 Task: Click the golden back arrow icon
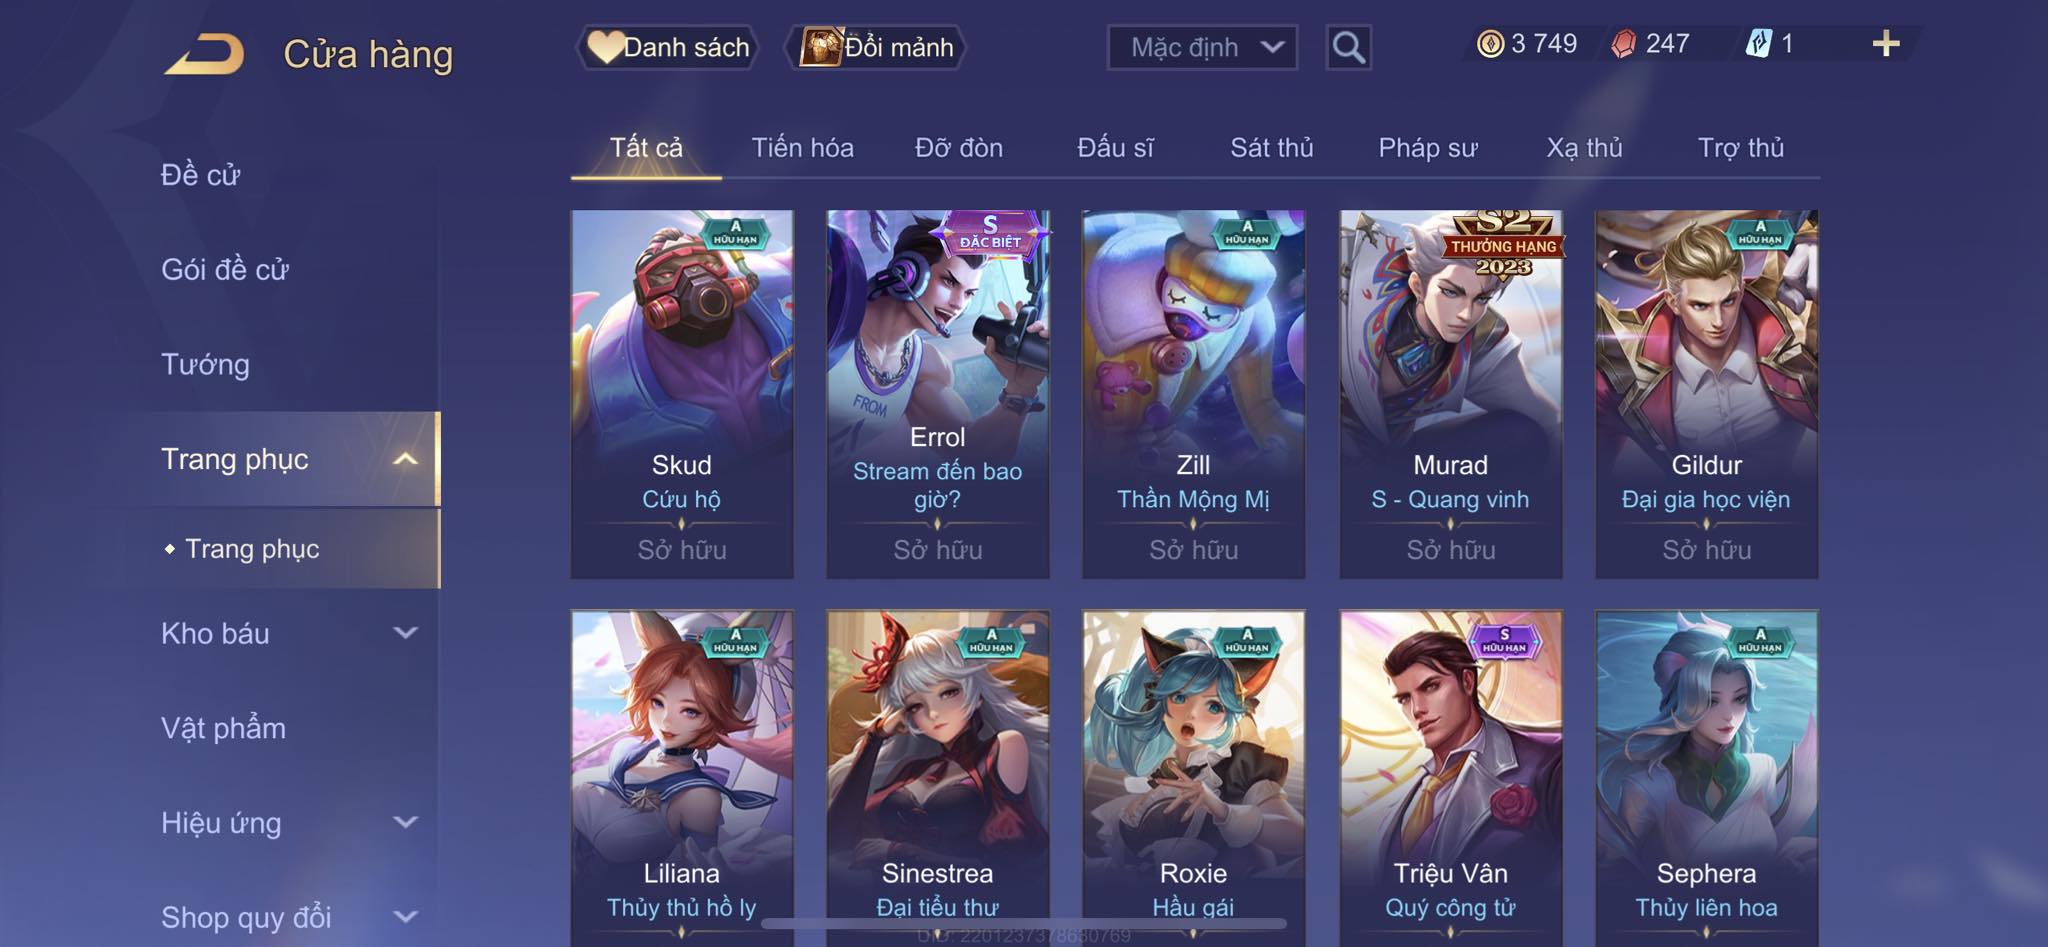click(205, 54)
